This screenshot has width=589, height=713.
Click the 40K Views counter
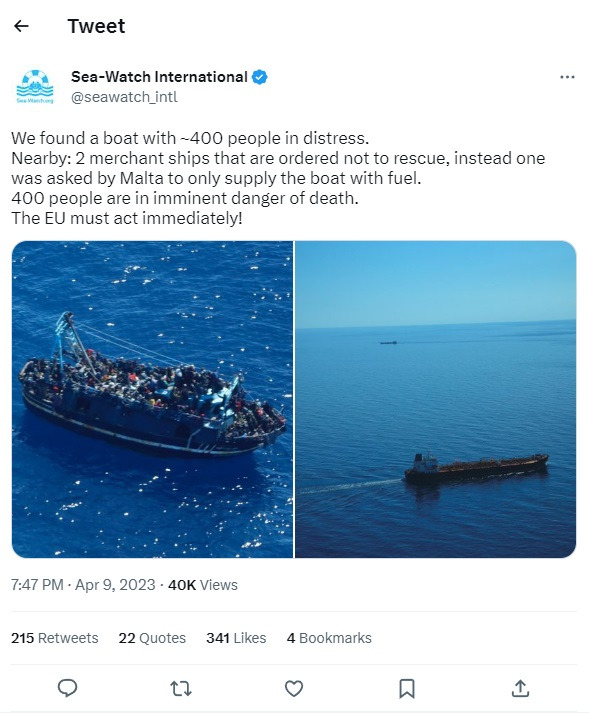[x=203, y=585]
